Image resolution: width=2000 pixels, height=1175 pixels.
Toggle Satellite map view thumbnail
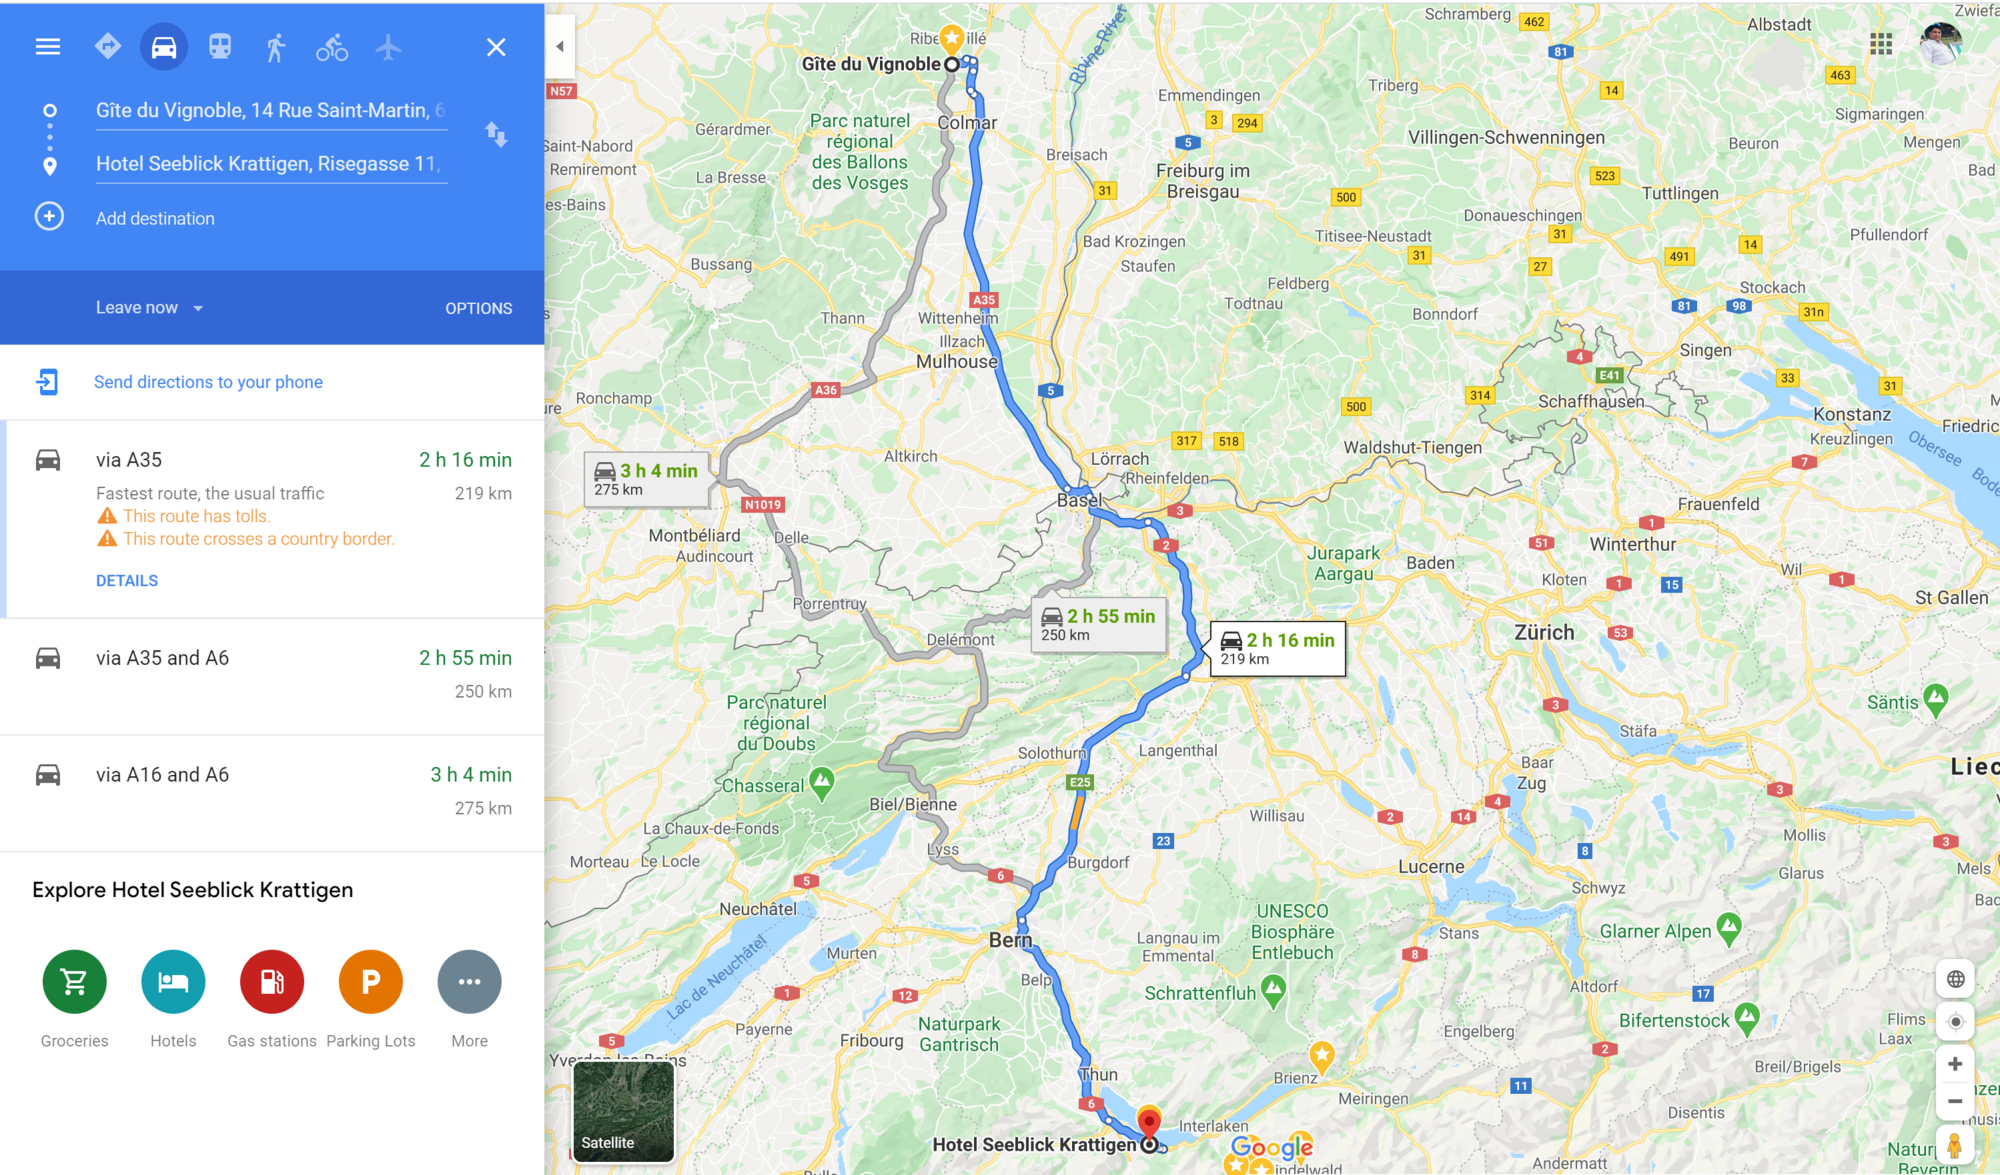623,1111
